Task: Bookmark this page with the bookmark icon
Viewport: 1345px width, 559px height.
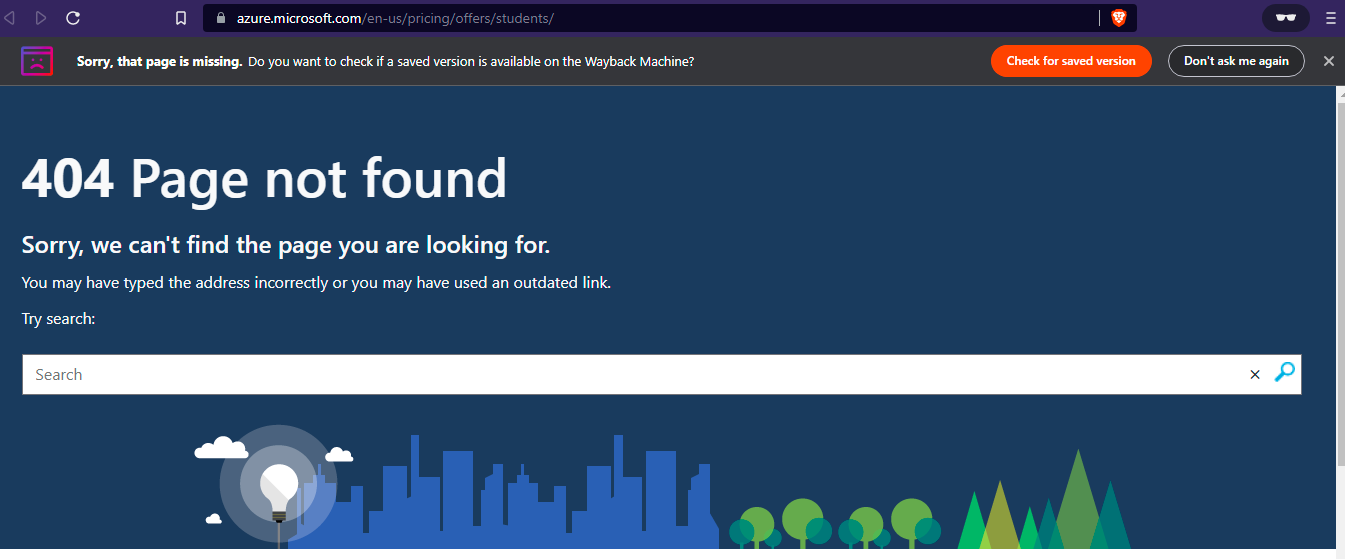Action: point(181,18)
